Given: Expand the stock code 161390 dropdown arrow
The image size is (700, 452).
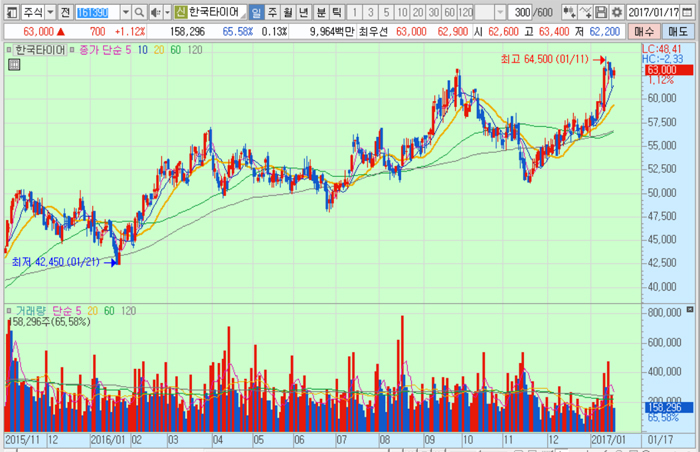Looking at the screenshot, I should coord(125,12).
